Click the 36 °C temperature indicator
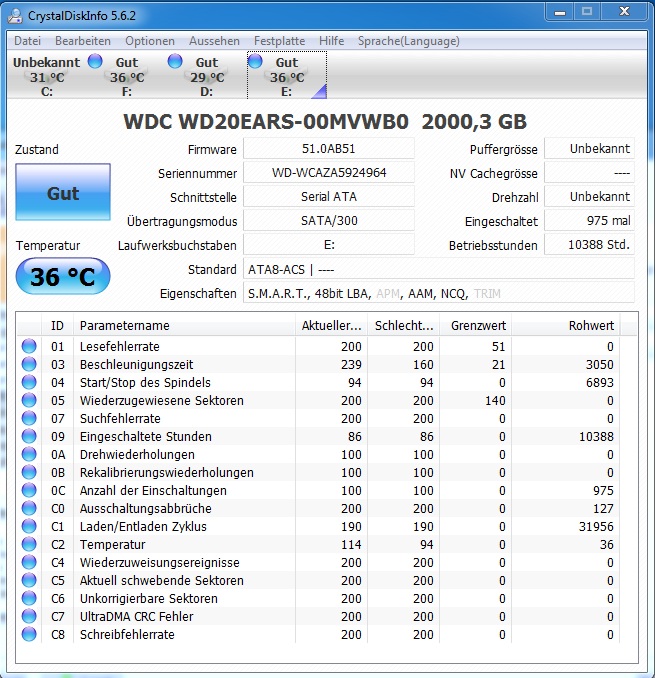Screen dimensions: 655x678 [63, 276]
